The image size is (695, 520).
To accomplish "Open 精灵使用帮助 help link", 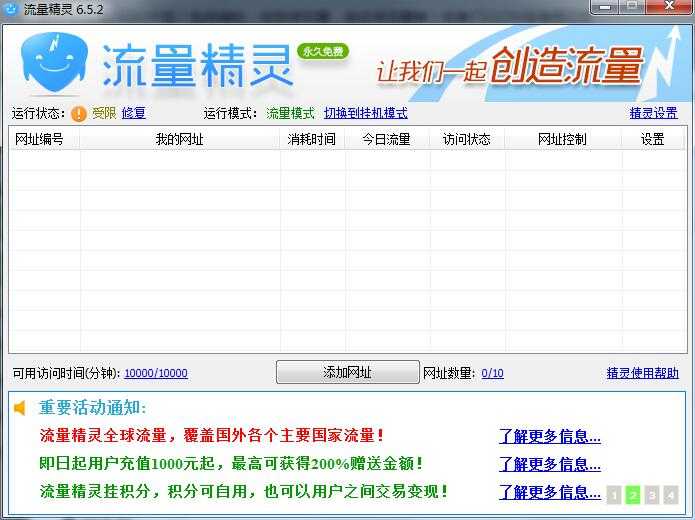I will [x=642, y=373].
